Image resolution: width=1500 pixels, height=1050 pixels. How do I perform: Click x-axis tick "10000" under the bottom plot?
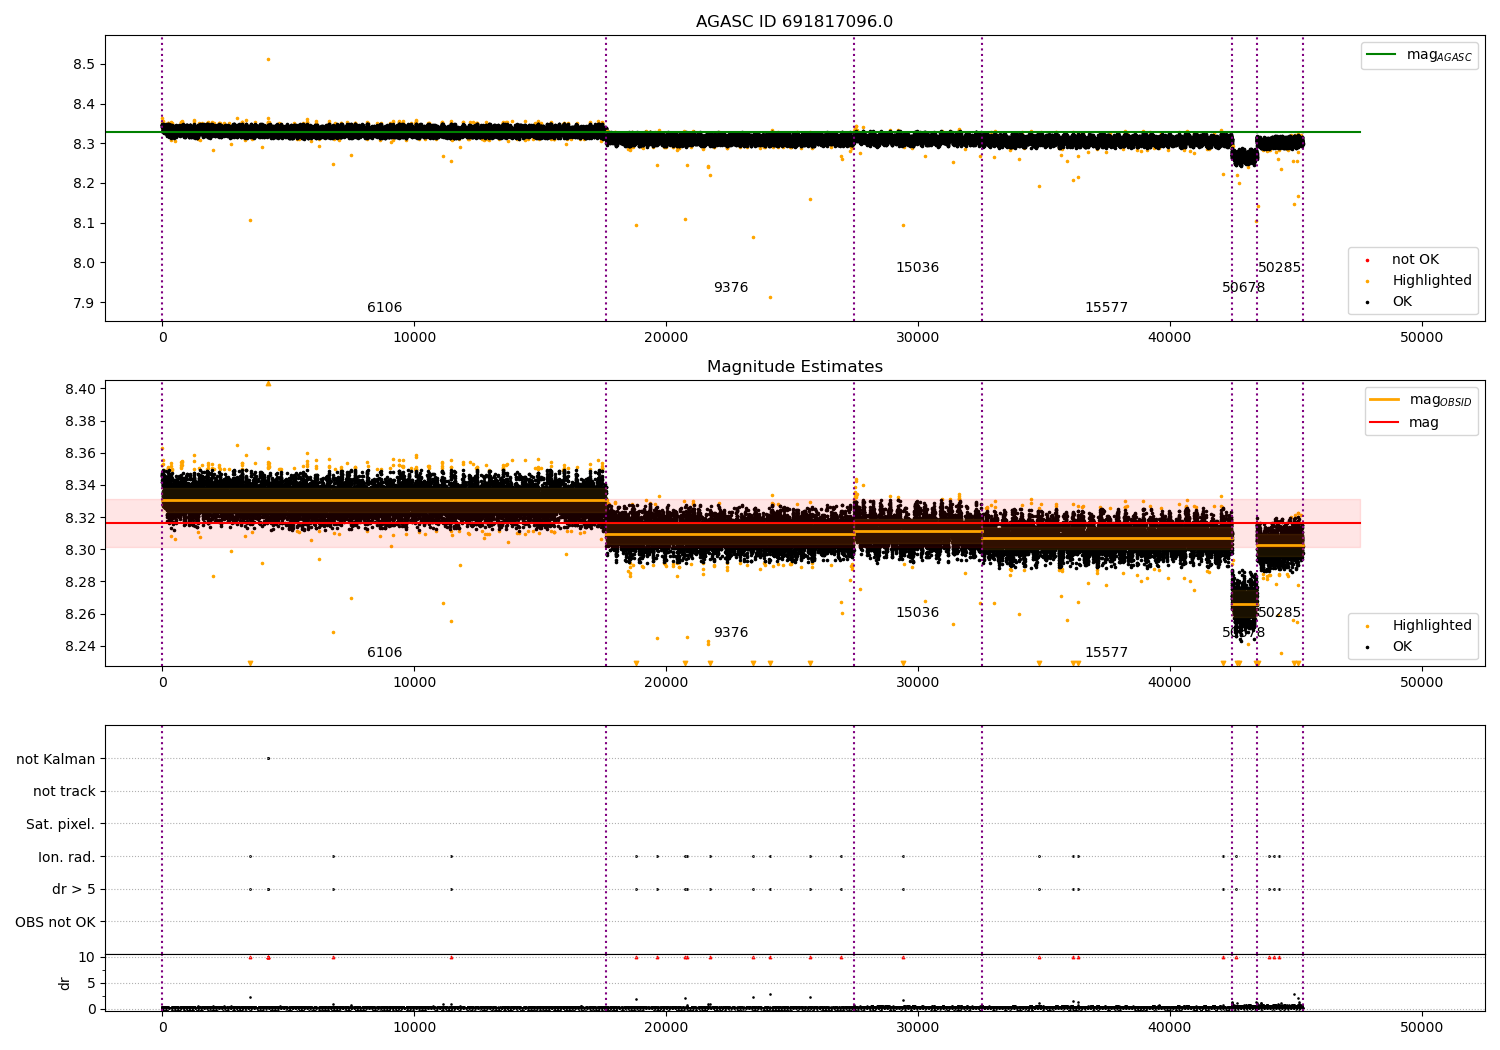coord(414,1028)
